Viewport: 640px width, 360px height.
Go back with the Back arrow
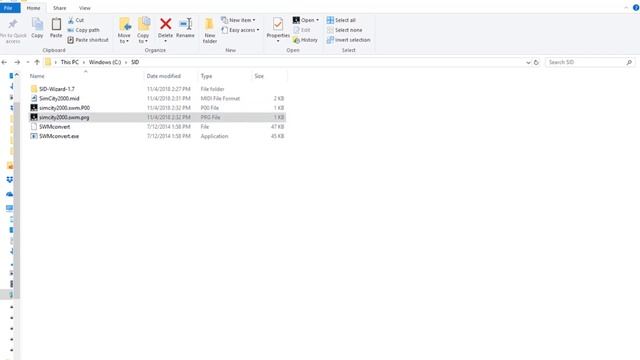coord(4,62)
